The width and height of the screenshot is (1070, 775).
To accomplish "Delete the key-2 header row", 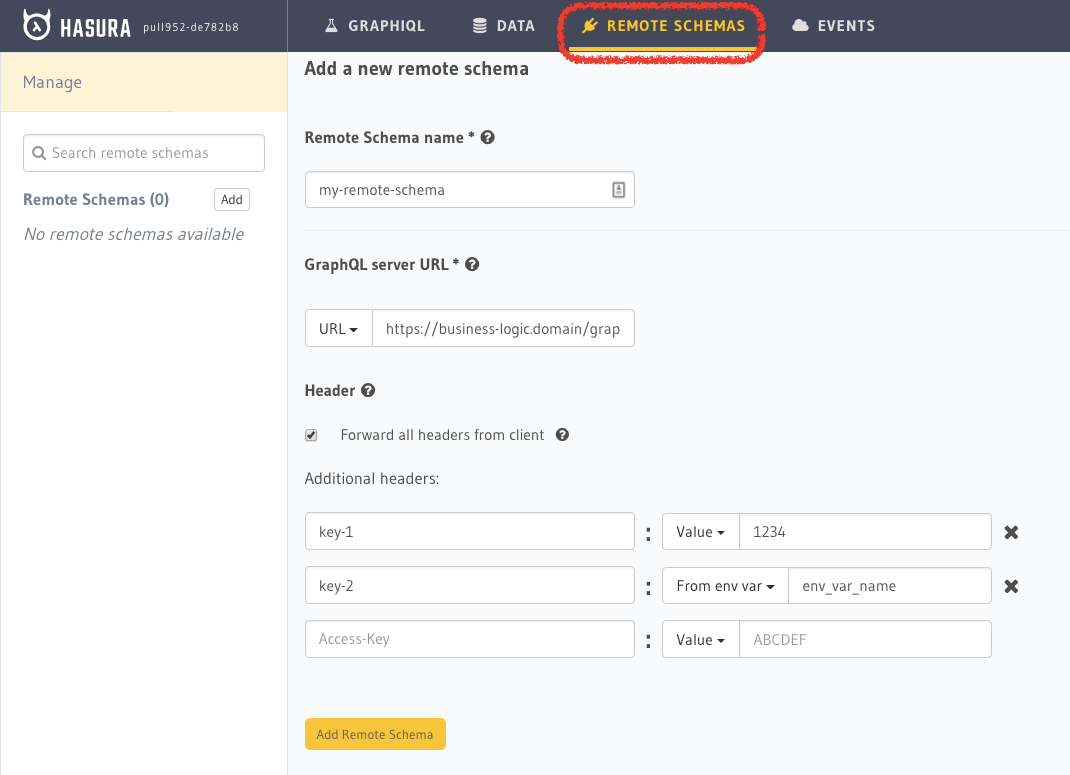I will pyautogui.click(x=1011, y=586).
